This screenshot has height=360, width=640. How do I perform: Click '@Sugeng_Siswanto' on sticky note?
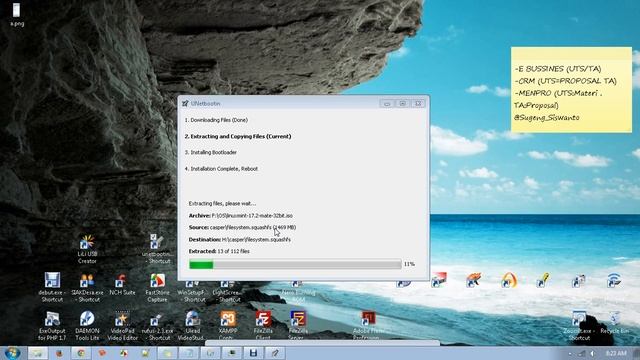[x=547, y=118]
